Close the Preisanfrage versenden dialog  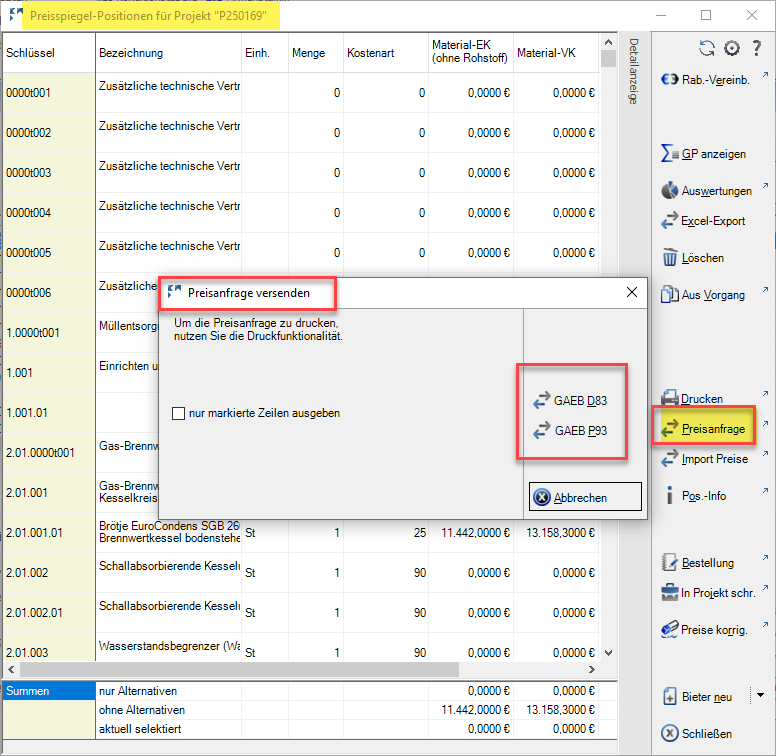point(631,293)
